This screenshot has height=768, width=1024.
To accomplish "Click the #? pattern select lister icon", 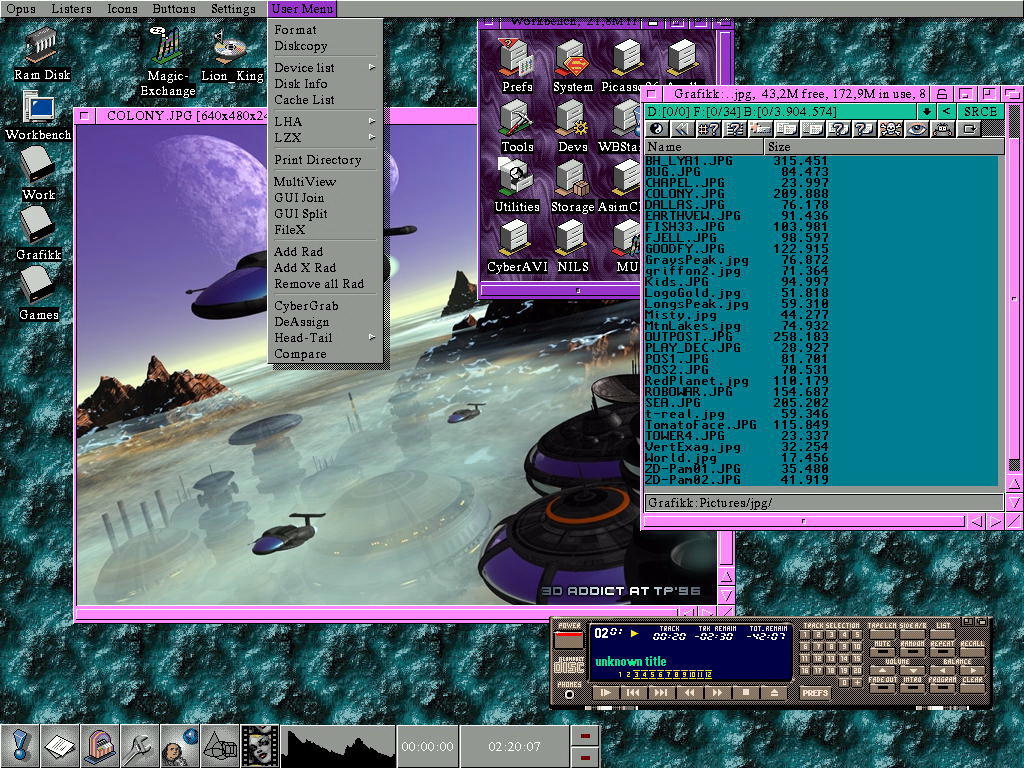I will tap(709, 129).
